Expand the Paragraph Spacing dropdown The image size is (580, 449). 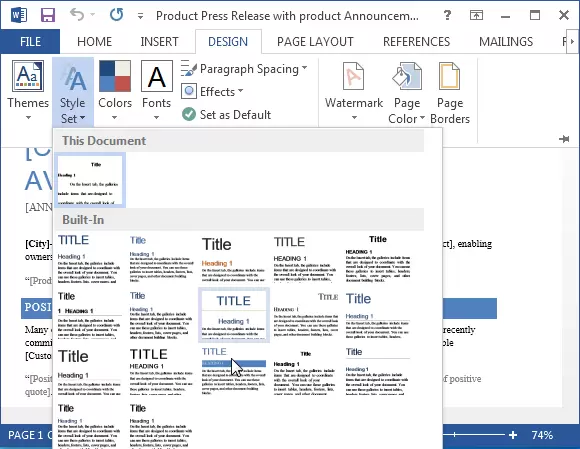(244, 69)
